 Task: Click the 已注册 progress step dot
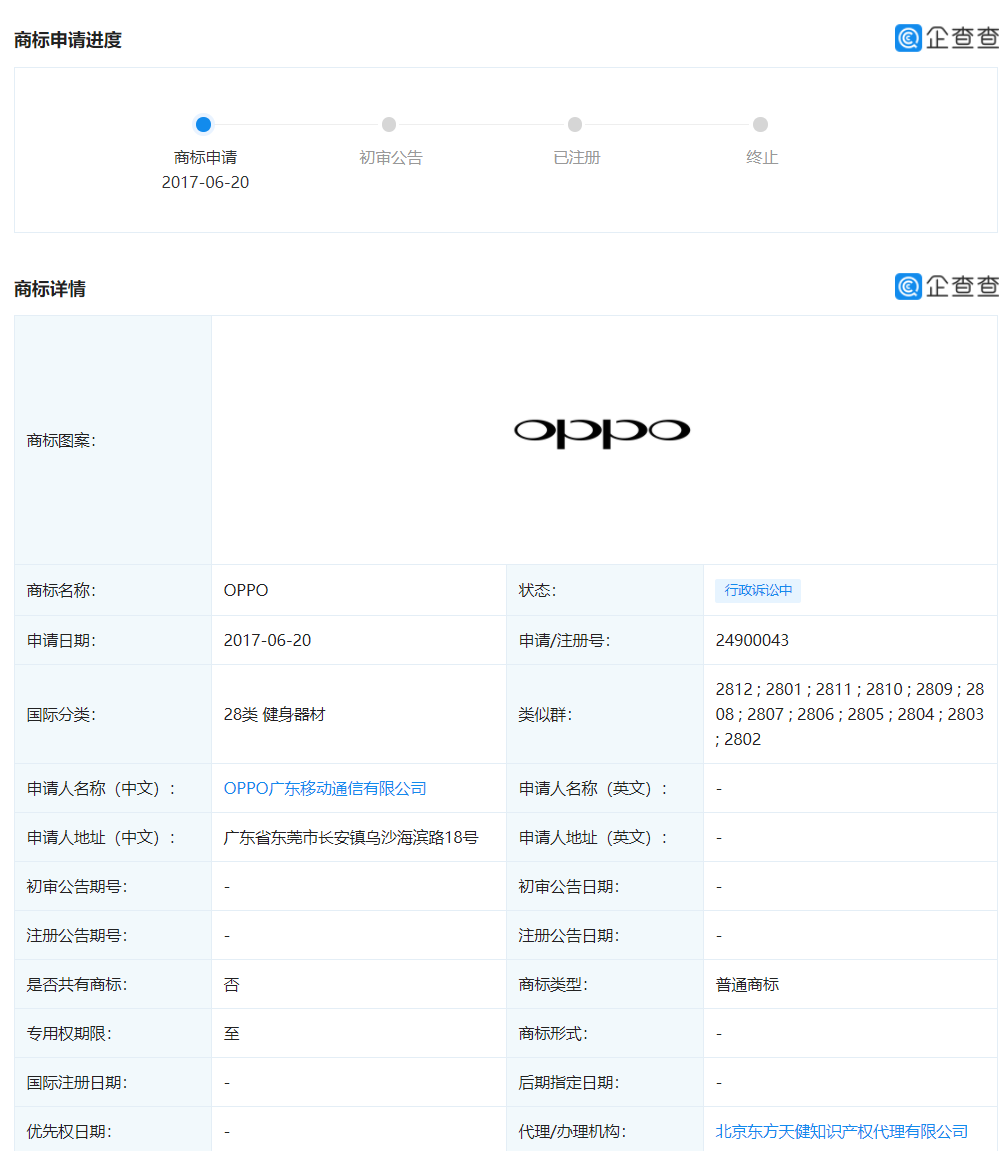pos(575,124)
